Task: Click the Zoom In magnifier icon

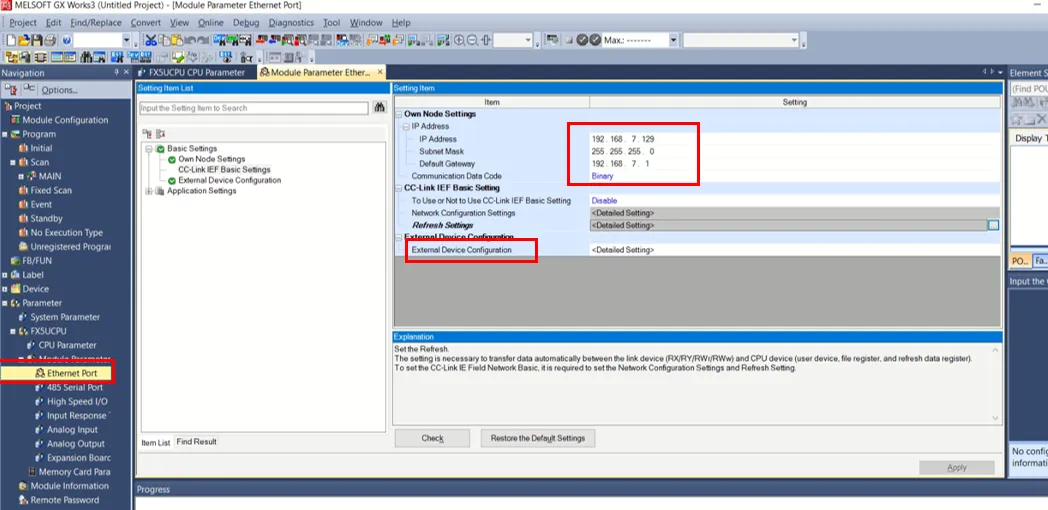Action: click(459, 40)
